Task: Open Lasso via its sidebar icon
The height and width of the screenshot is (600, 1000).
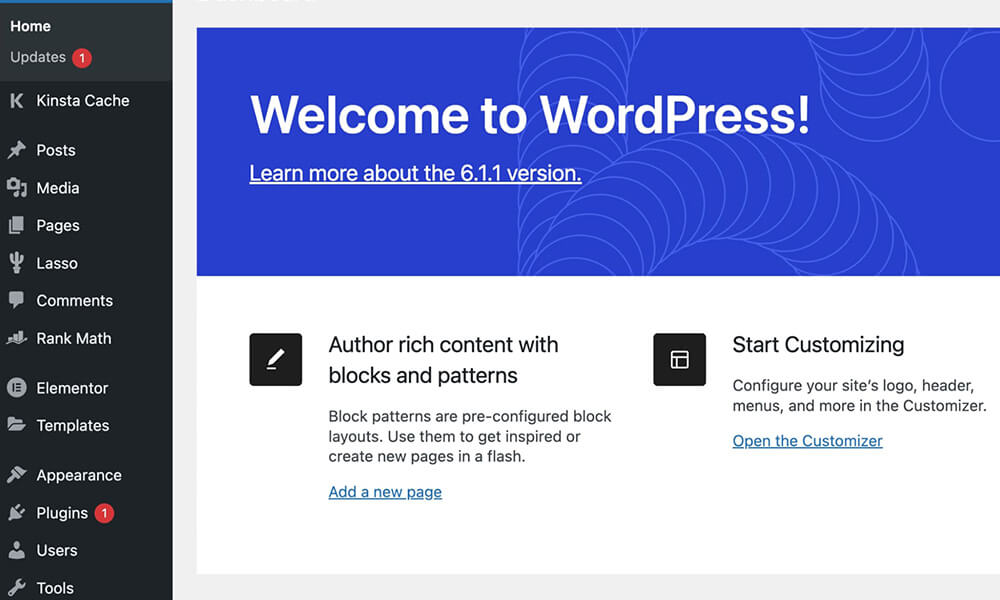Action: tap(17, 263)
